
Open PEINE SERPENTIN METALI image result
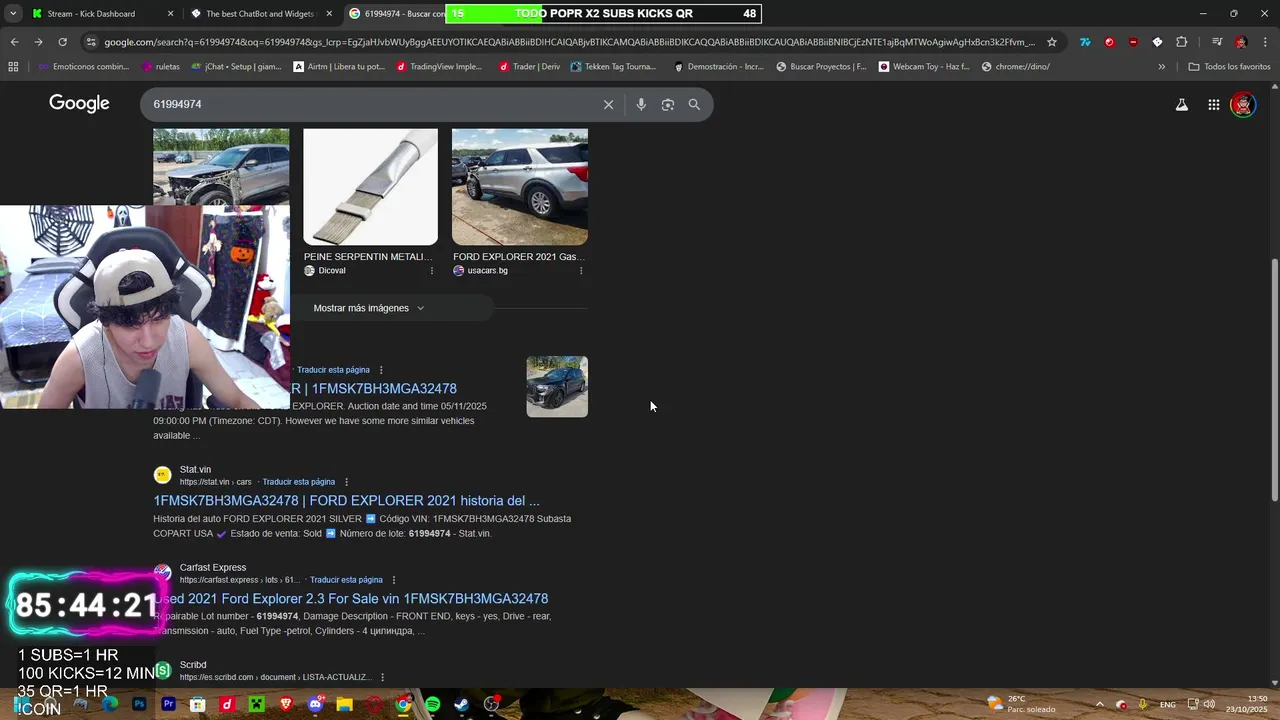[370, 187]
